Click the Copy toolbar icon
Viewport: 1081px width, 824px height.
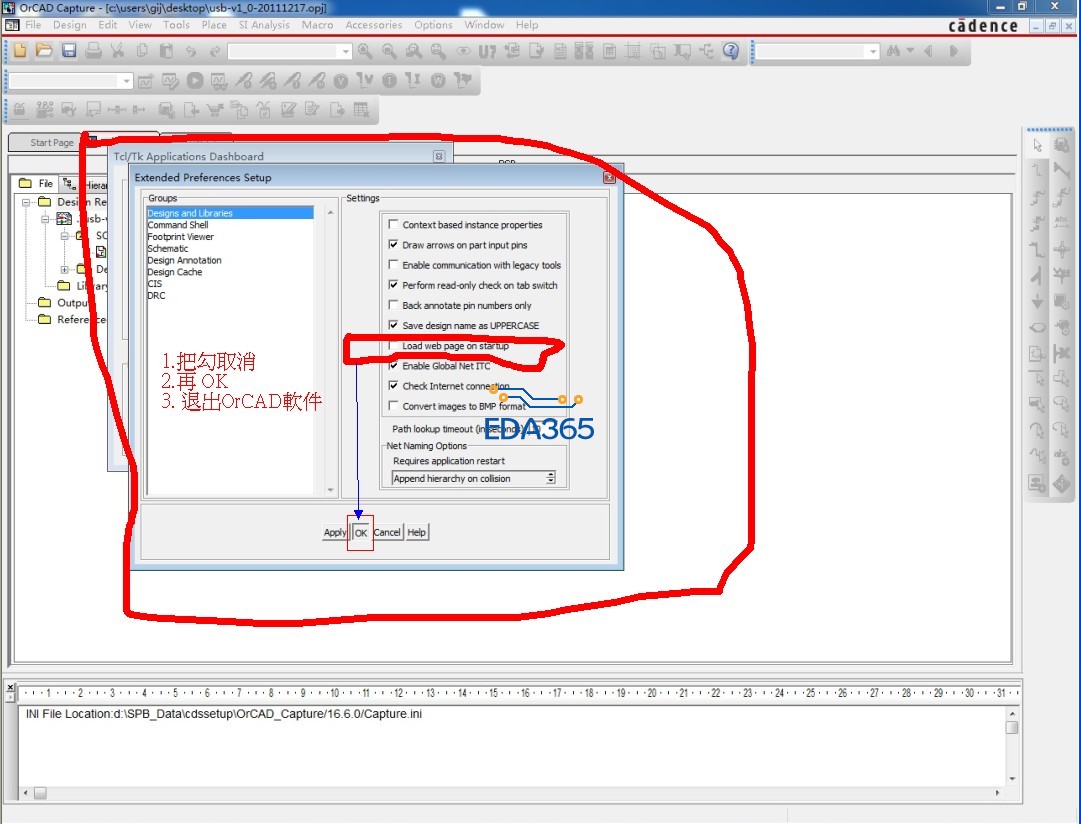(142, 50)
